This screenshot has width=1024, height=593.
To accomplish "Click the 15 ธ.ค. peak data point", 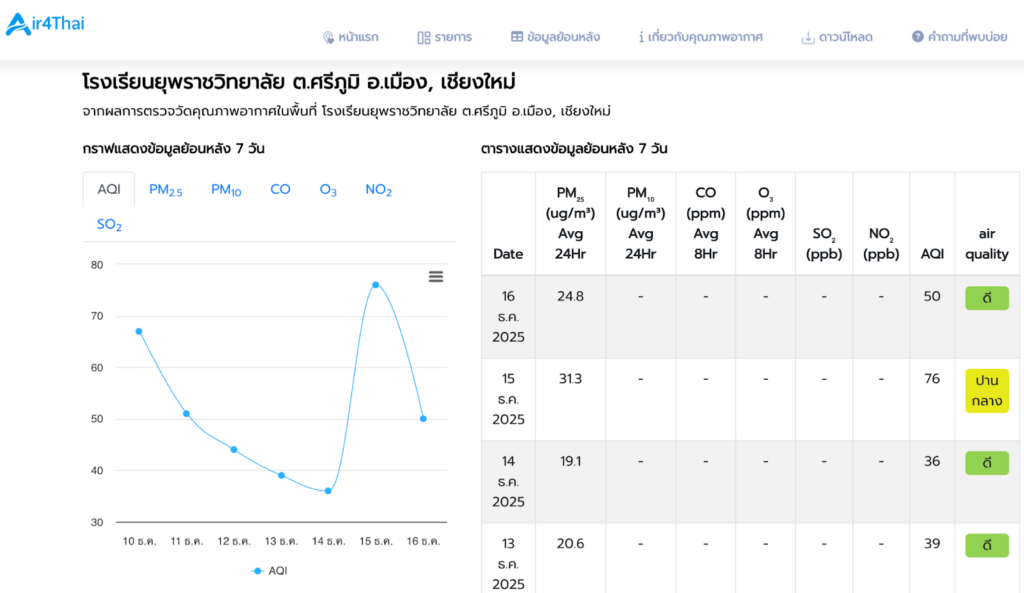I will 376,285.
